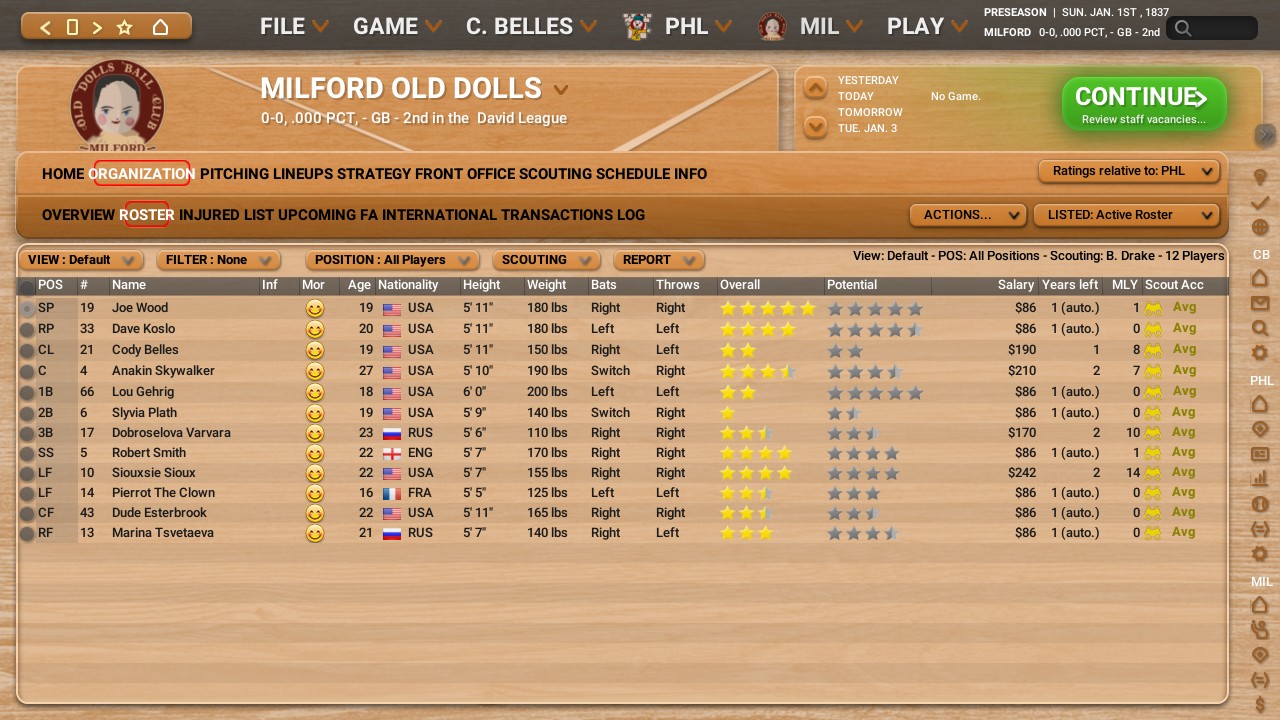1280x720 pixels.
Task: Select the row marker for Slyvia Plath
Action: point(27,414)
